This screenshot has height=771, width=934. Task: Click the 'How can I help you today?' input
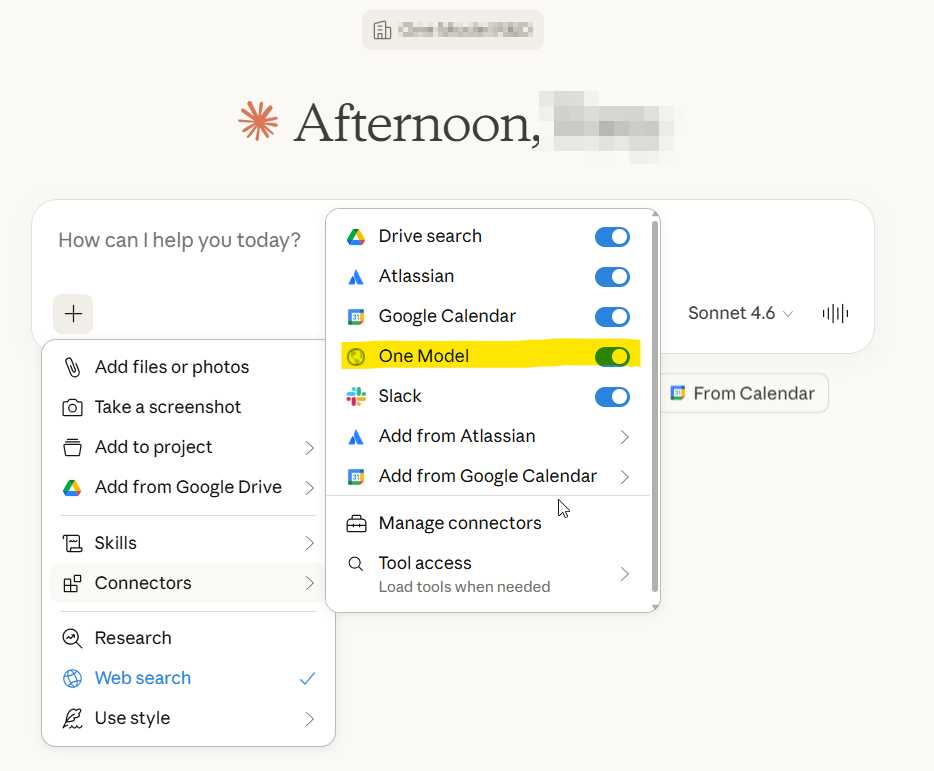coord(180,240)
